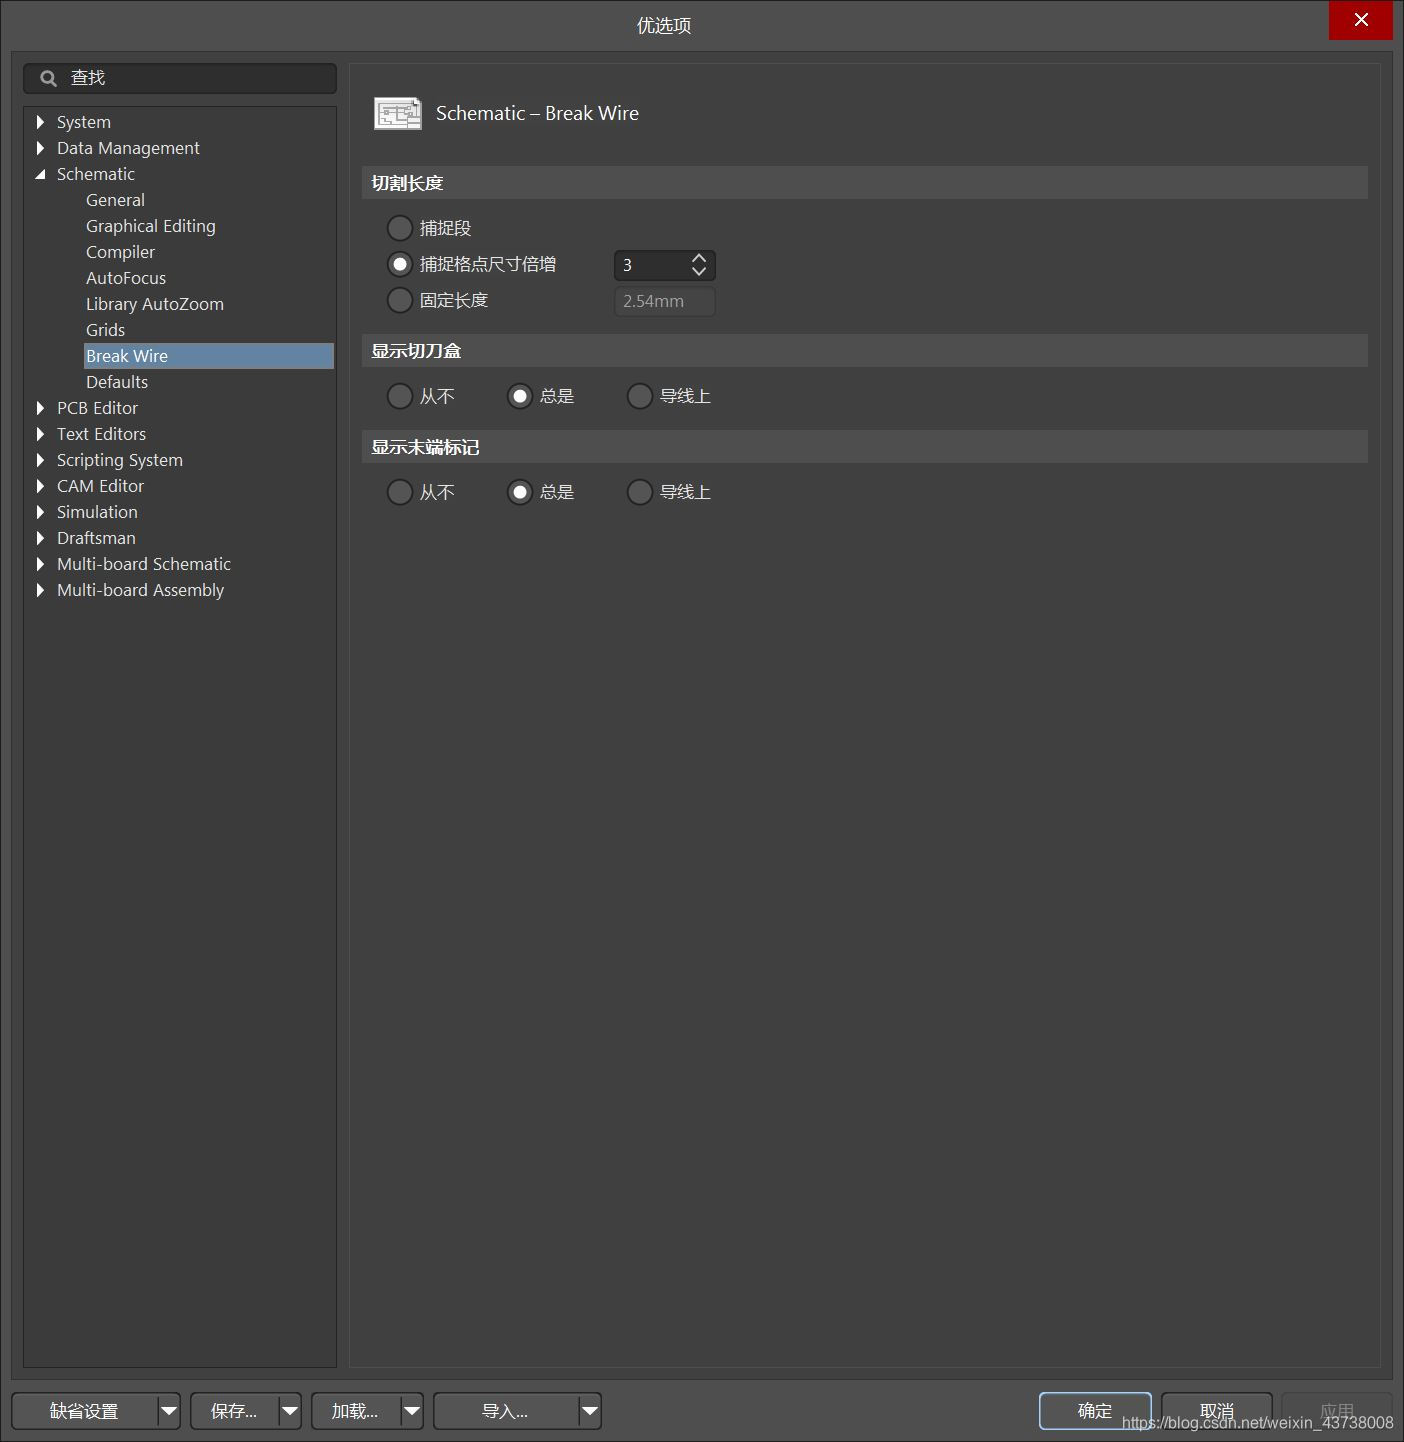This screenshot has width=1404, height=1442.
Task: Open the General schematic page
Action: pyautogui.click(x=115, y=200)
